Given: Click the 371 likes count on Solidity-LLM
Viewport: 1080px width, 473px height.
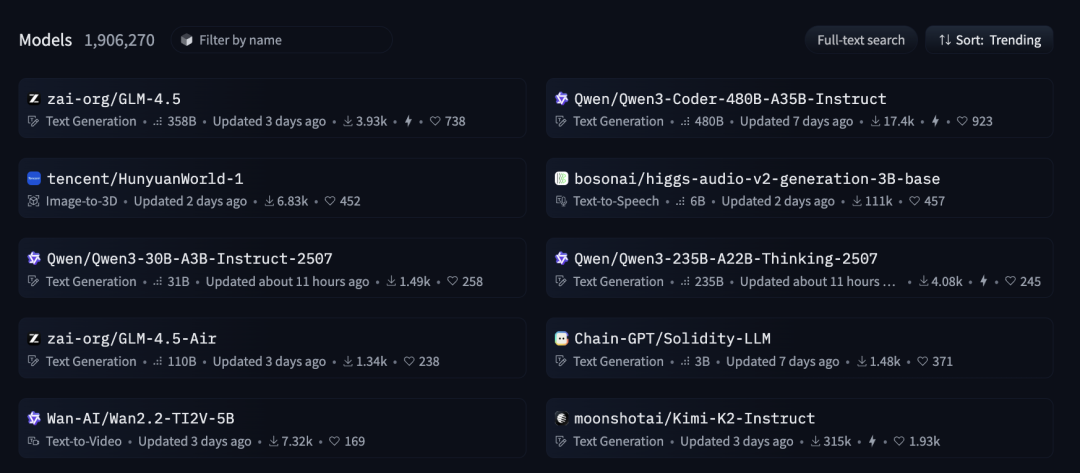Looking at the screenshot, I should 942,361.
